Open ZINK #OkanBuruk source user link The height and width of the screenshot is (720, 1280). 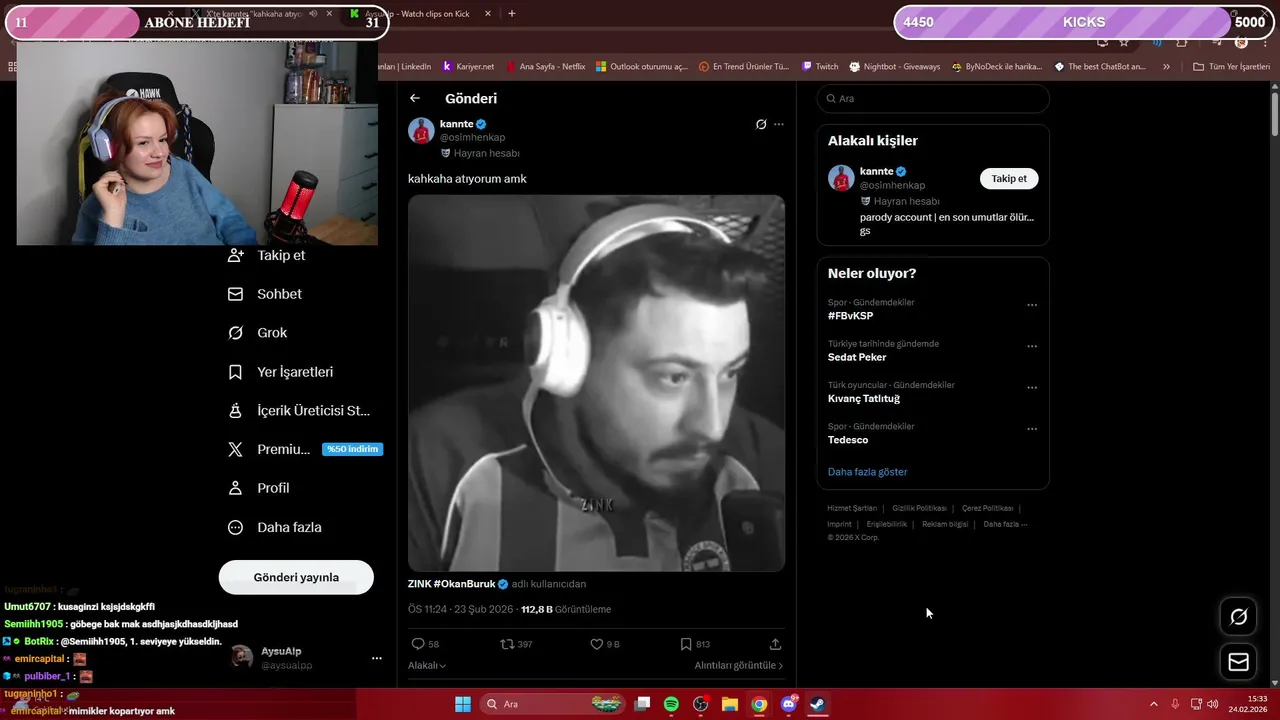point(458,584)
